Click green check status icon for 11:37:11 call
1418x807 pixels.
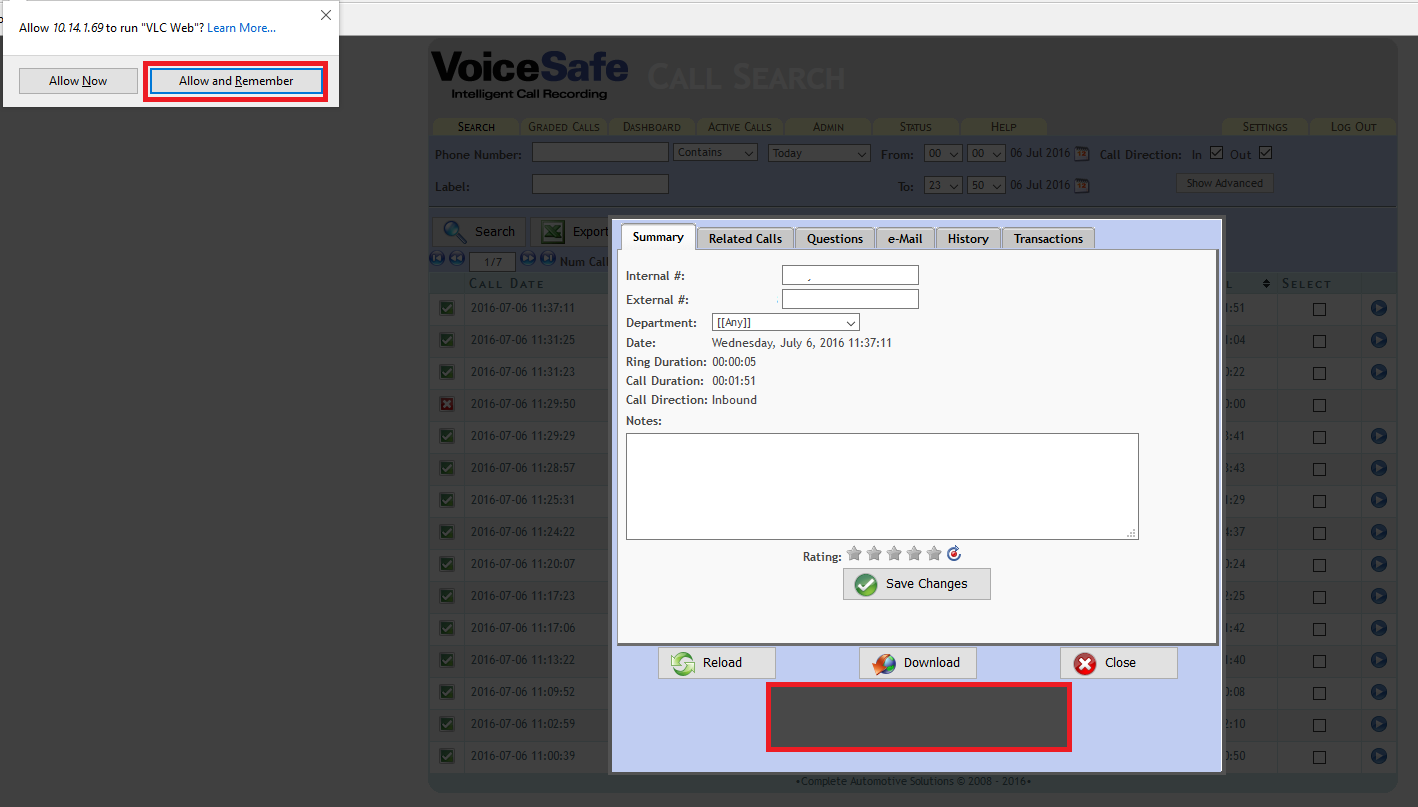click(447, 308)
